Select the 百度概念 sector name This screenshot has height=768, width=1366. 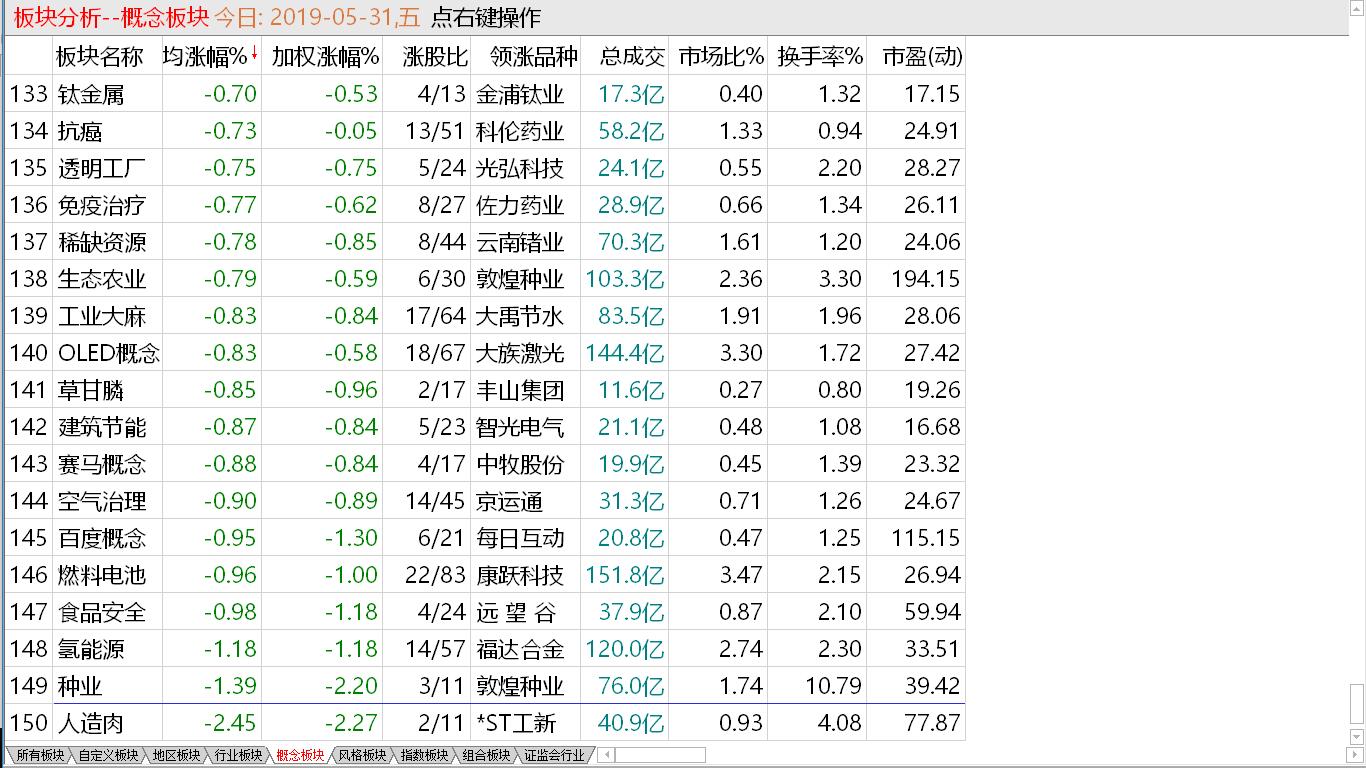click(x=102, y=538)
